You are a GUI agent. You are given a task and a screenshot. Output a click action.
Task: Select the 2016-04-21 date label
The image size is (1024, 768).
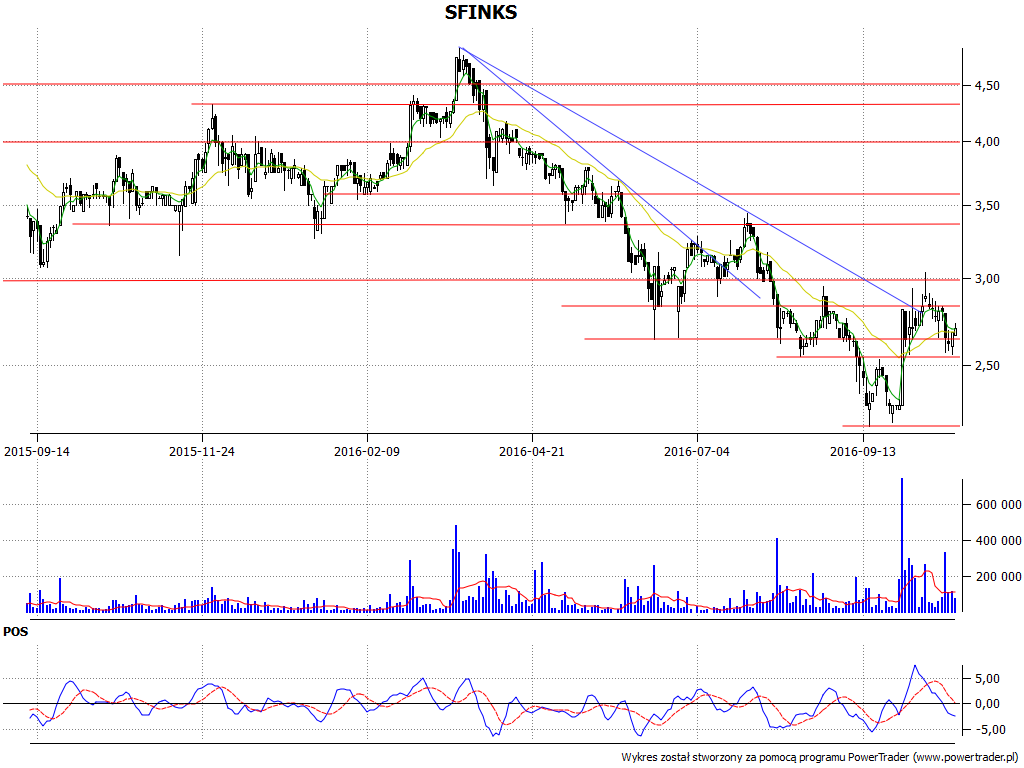532,451
